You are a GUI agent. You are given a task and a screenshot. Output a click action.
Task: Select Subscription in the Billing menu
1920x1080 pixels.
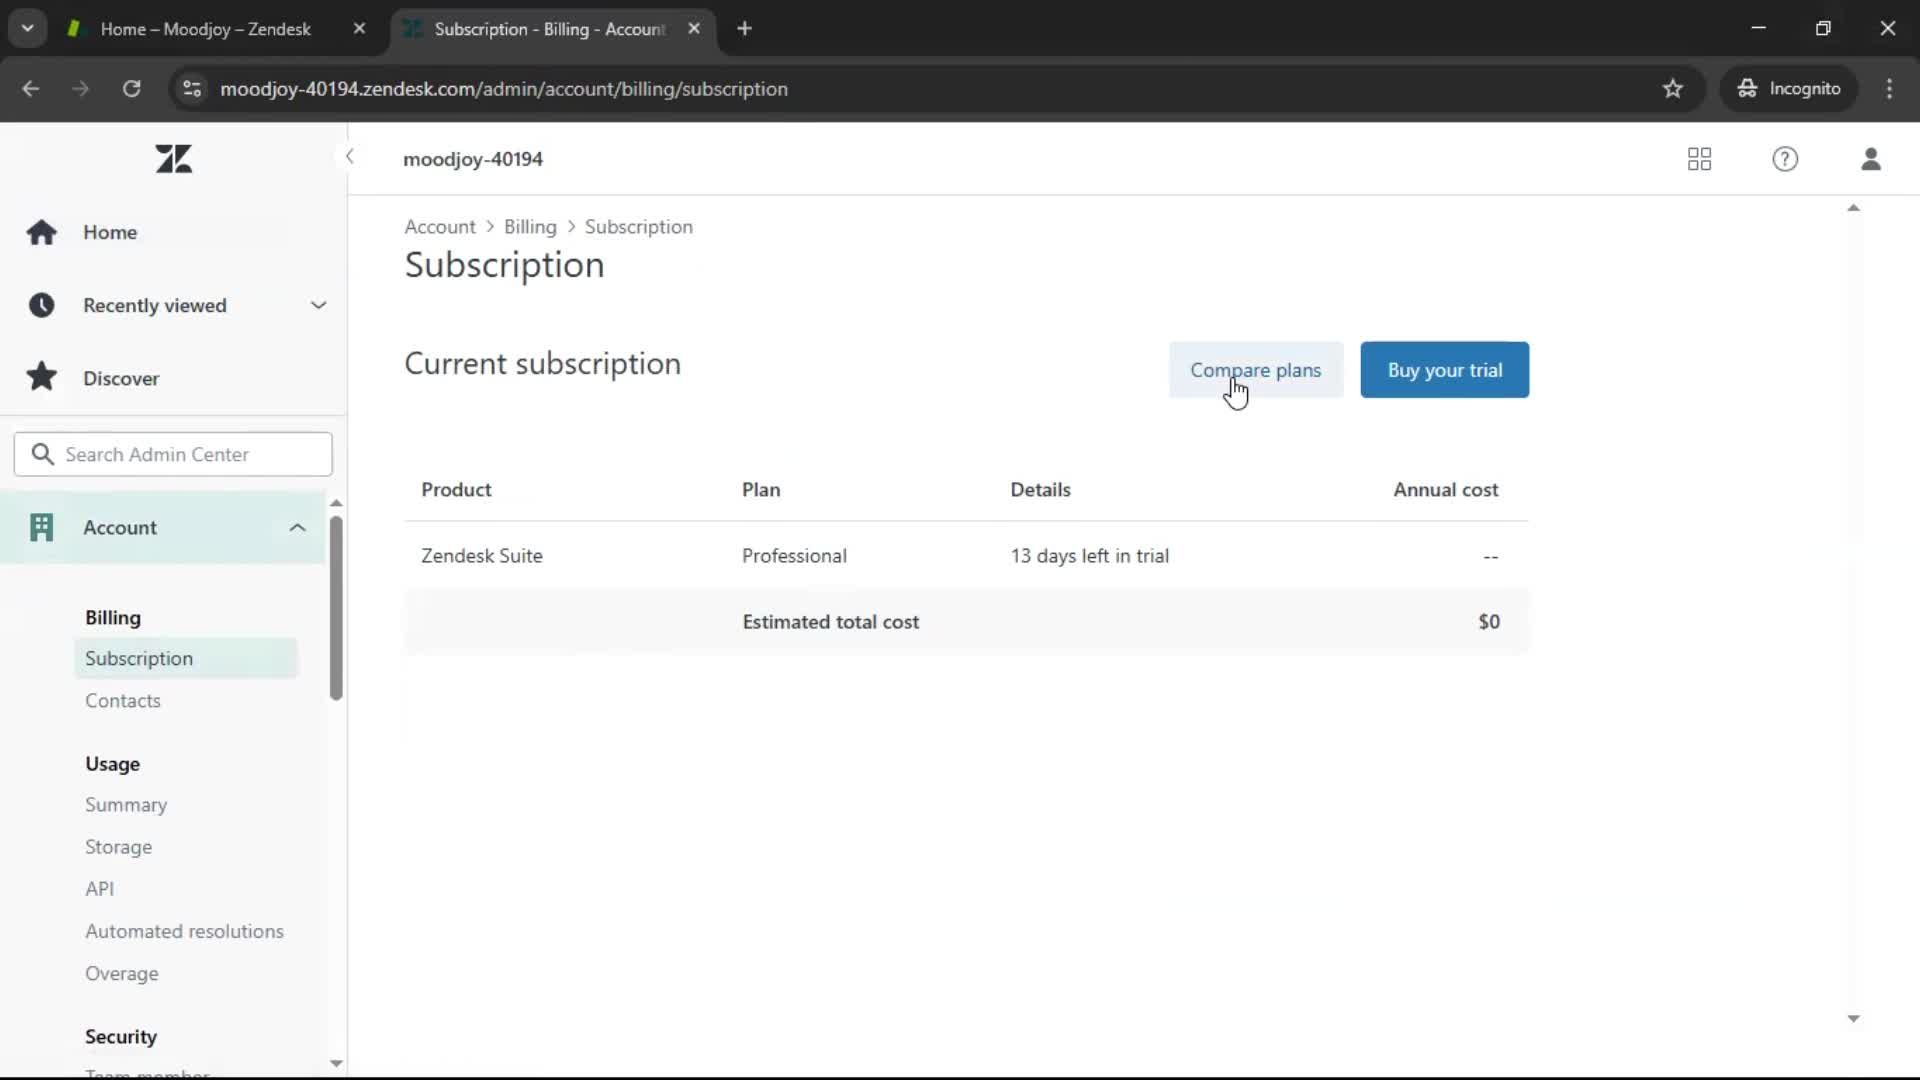[186, 658]
